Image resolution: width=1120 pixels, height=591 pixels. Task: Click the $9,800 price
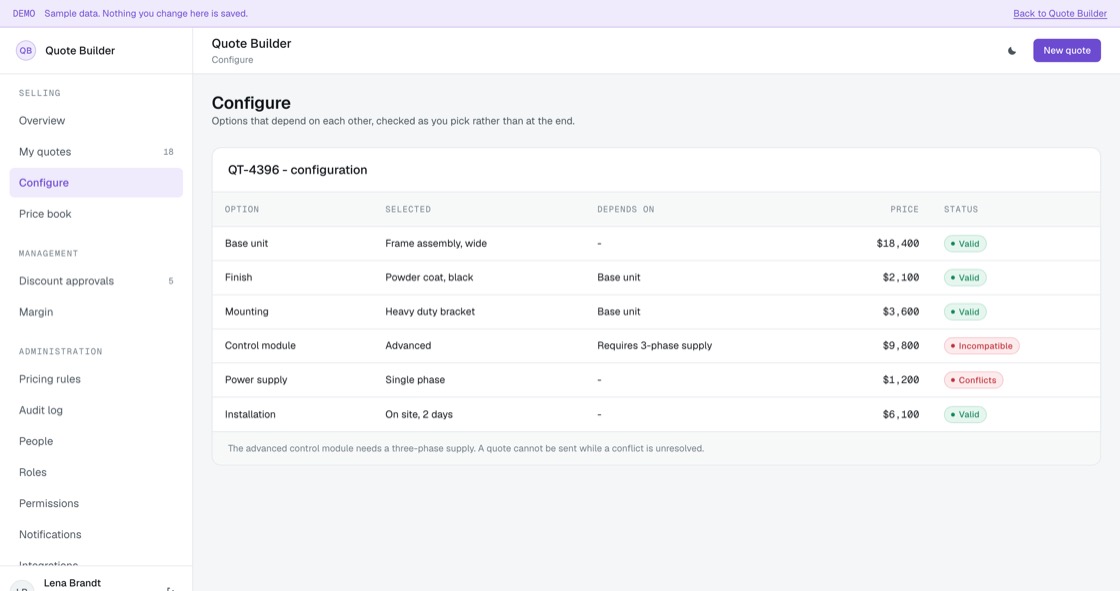(x=901, y=346)
